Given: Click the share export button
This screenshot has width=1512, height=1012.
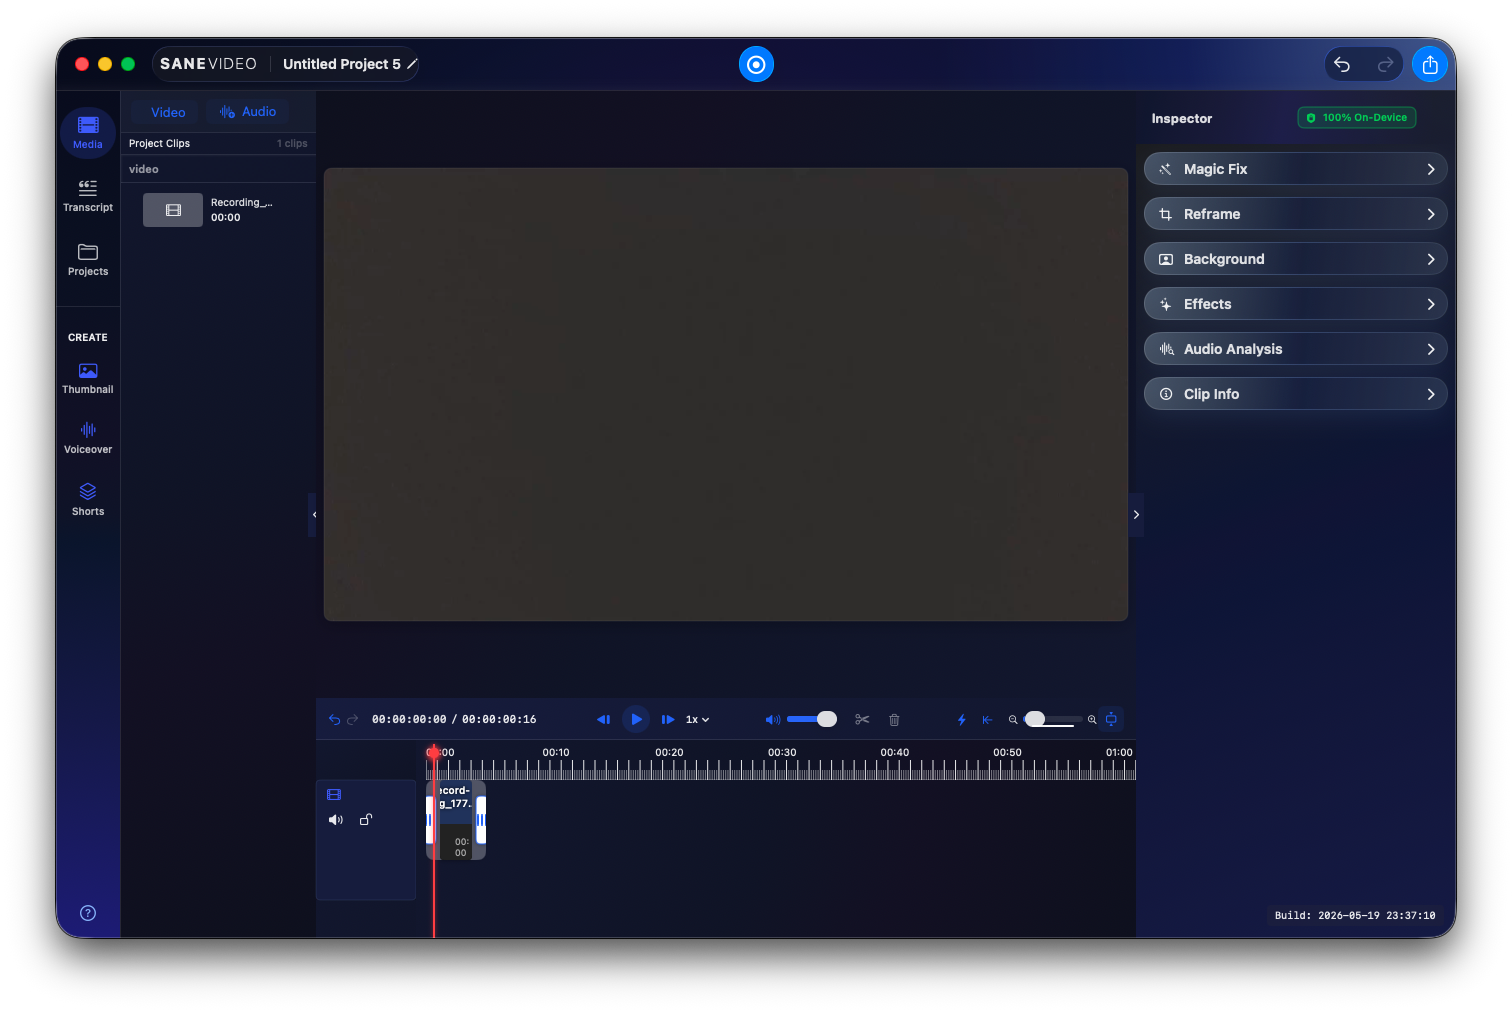Looking at the screenshot, I should point(1430,64).
